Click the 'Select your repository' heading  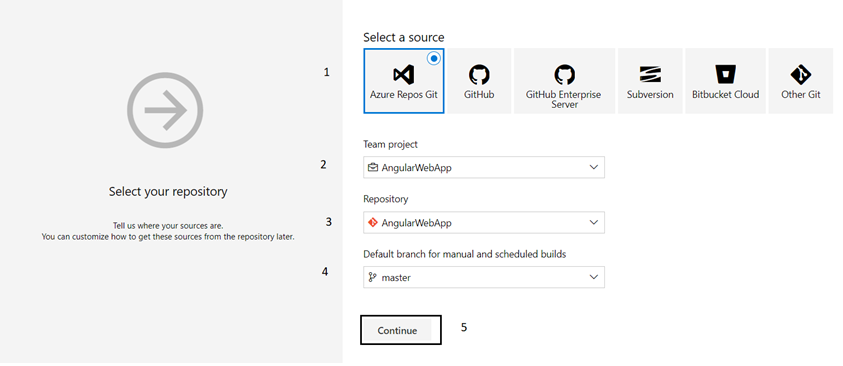click(x=168, y=191)
